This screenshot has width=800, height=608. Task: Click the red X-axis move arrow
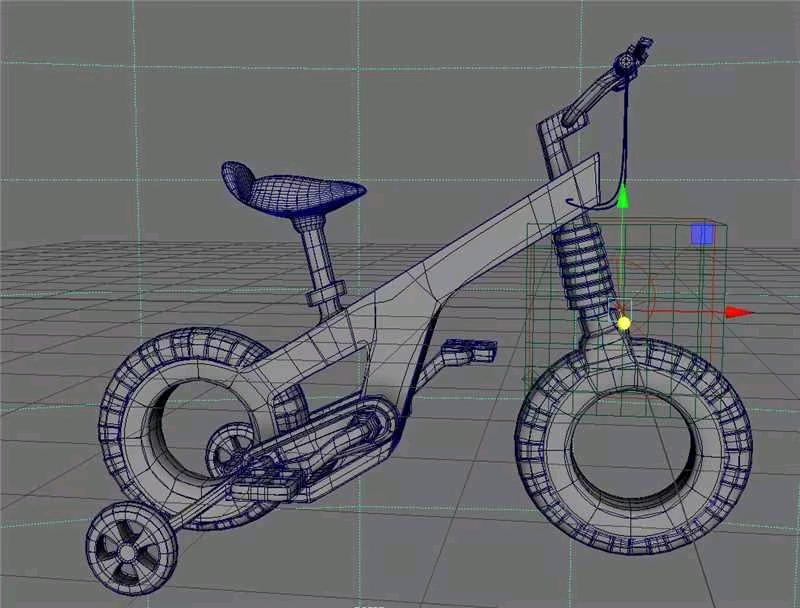point(739,312)
